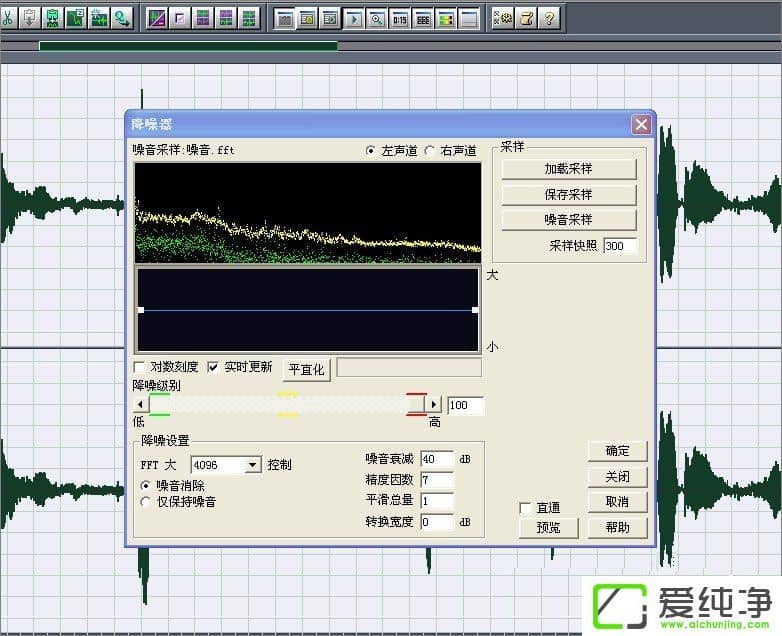Image resolution: width=782 pixels, height=636 pixels.
Task: Click the 噪音衰减 value field
Action: (437, 459)
